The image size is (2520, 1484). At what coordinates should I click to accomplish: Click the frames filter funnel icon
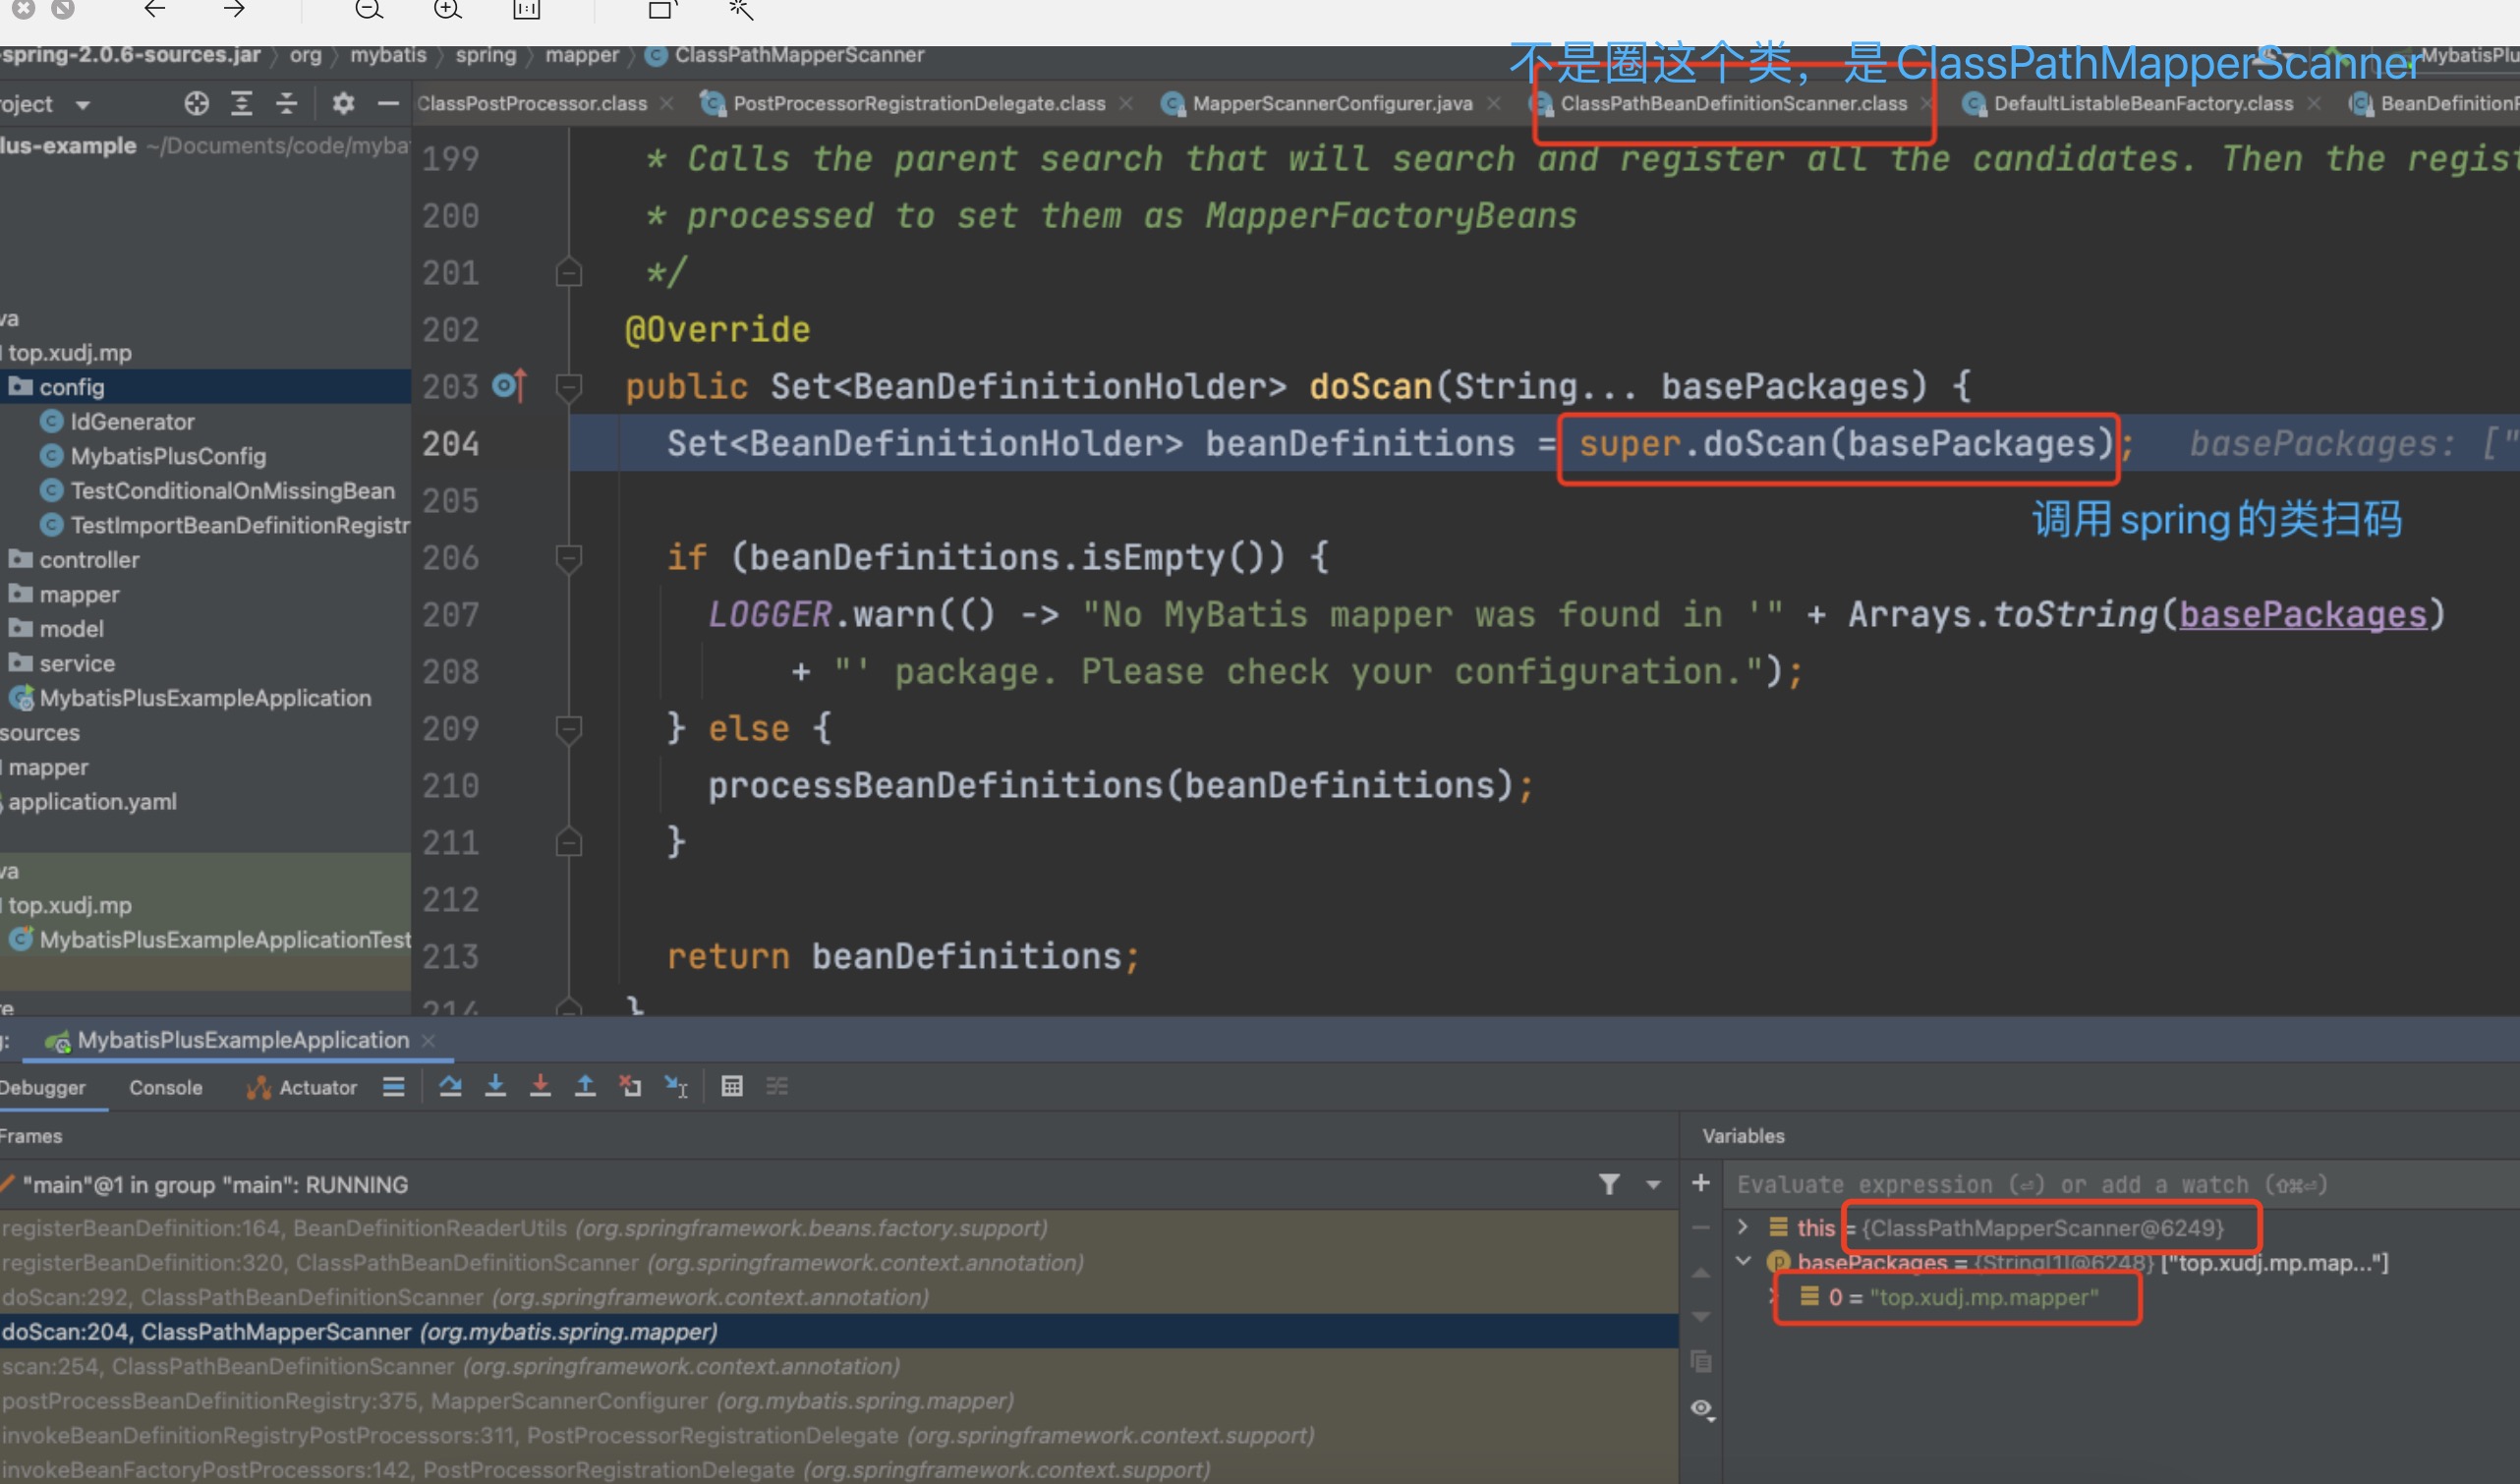click(x=1609, y=1184)
